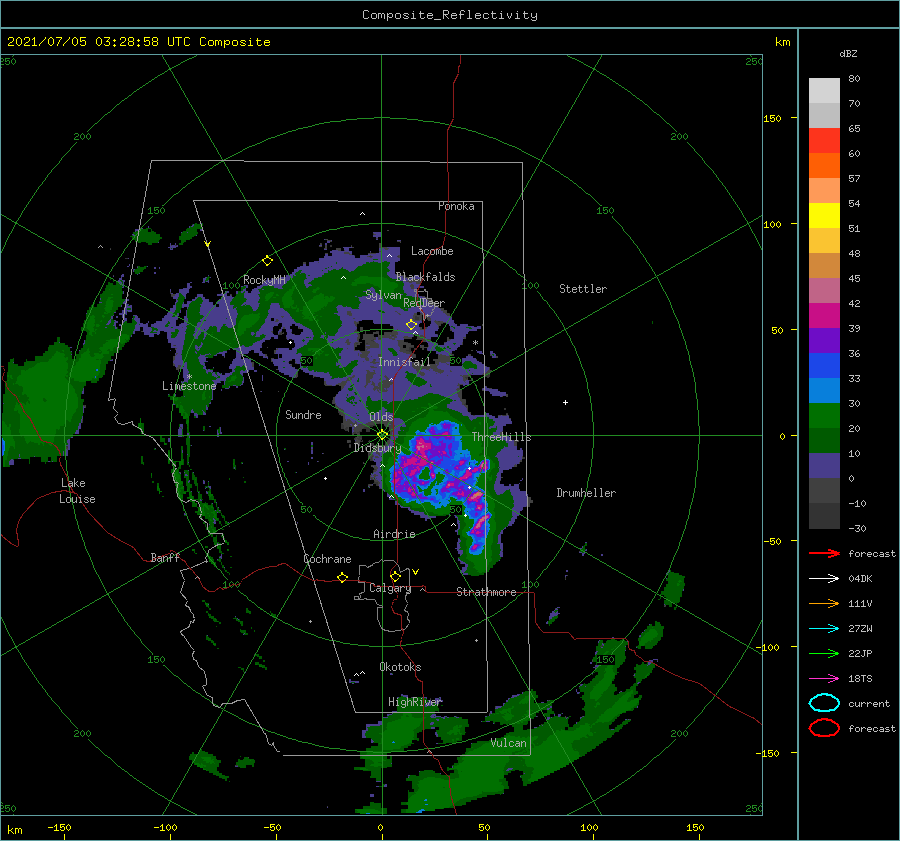Click the Blackfalds label
The image size is (900, 841).
(425, 277)
